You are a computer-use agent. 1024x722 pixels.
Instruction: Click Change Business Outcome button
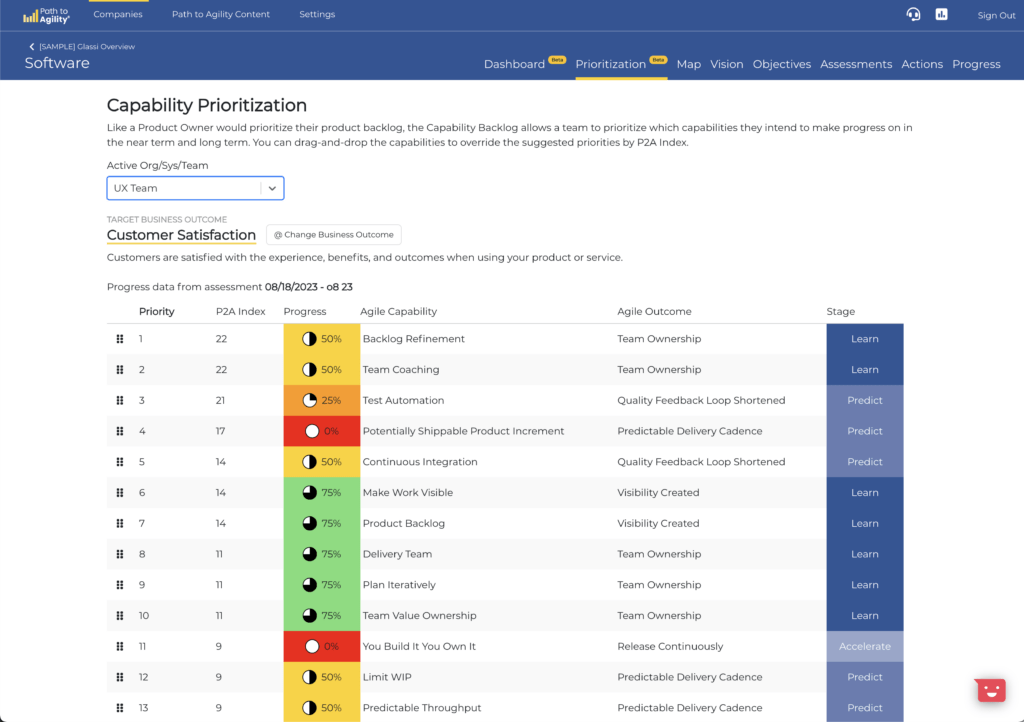(334, 234)
